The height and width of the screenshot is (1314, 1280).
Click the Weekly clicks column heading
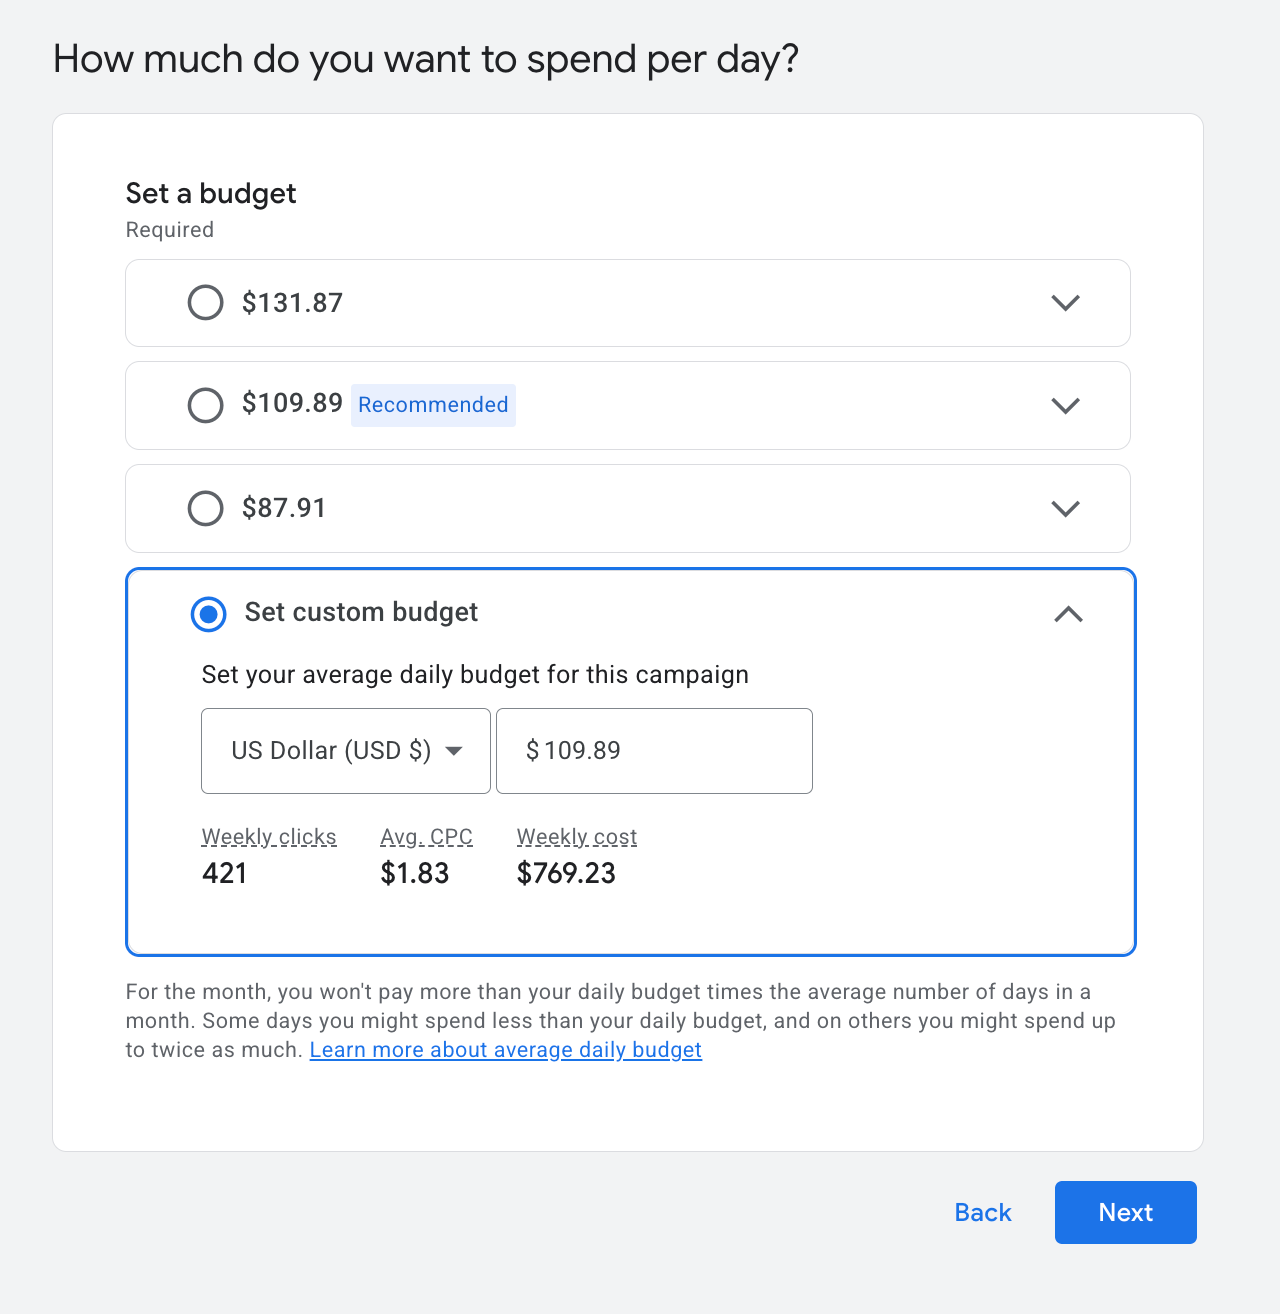268,837
